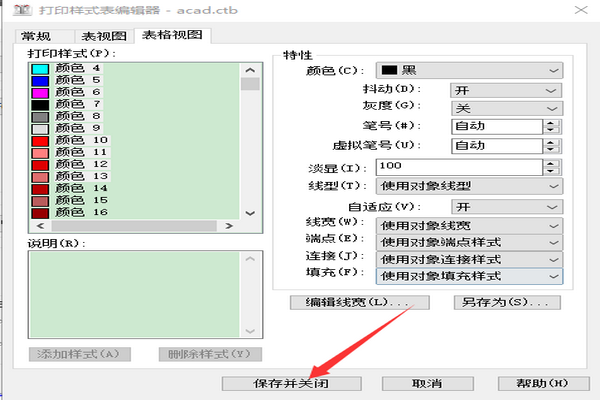Click the 保存并关闭 button

[292, 384]
